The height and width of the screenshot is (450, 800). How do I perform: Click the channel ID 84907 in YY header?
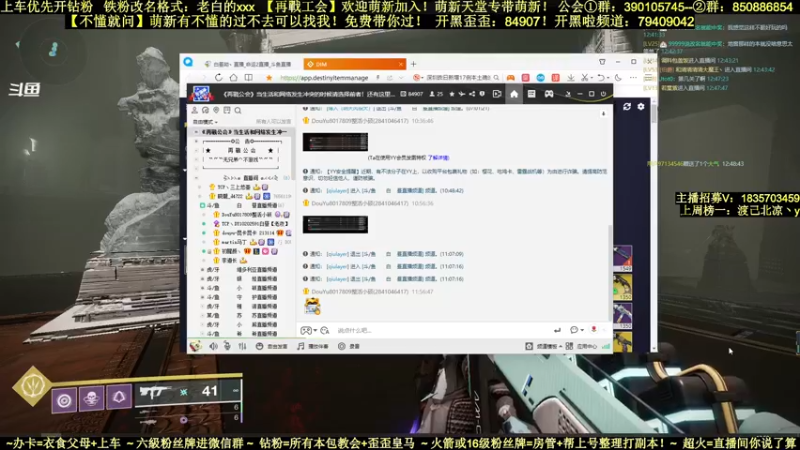[413, 94]
